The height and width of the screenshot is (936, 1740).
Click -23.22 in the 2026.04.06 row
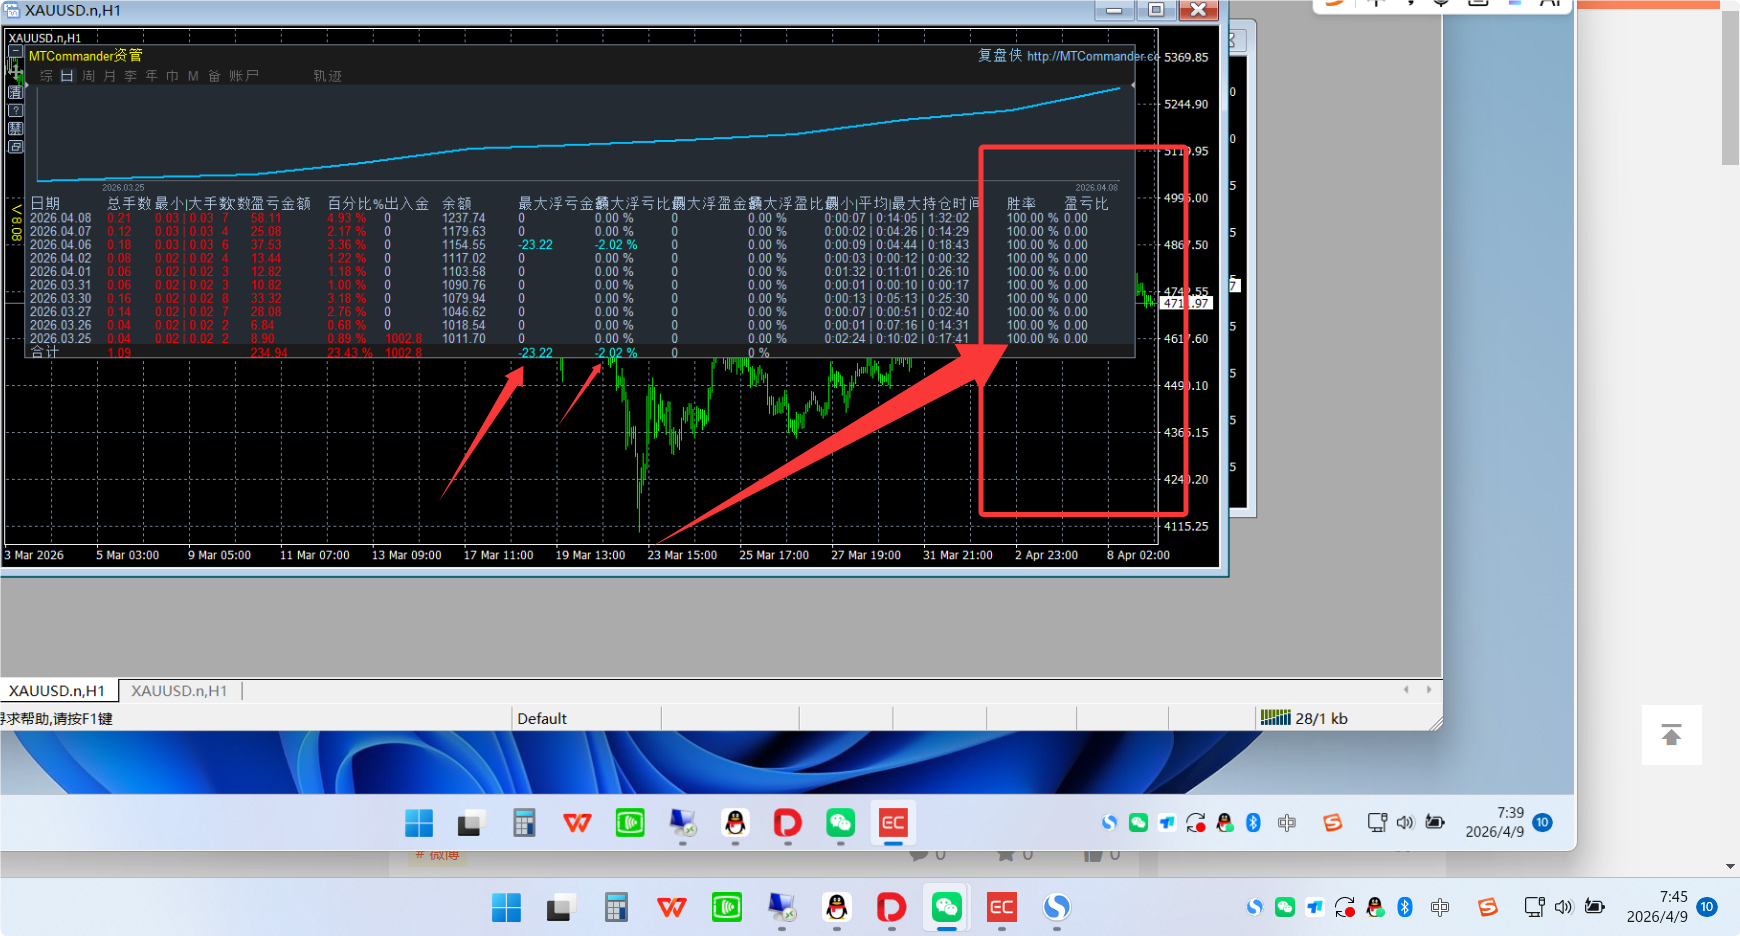pos(535,245)
